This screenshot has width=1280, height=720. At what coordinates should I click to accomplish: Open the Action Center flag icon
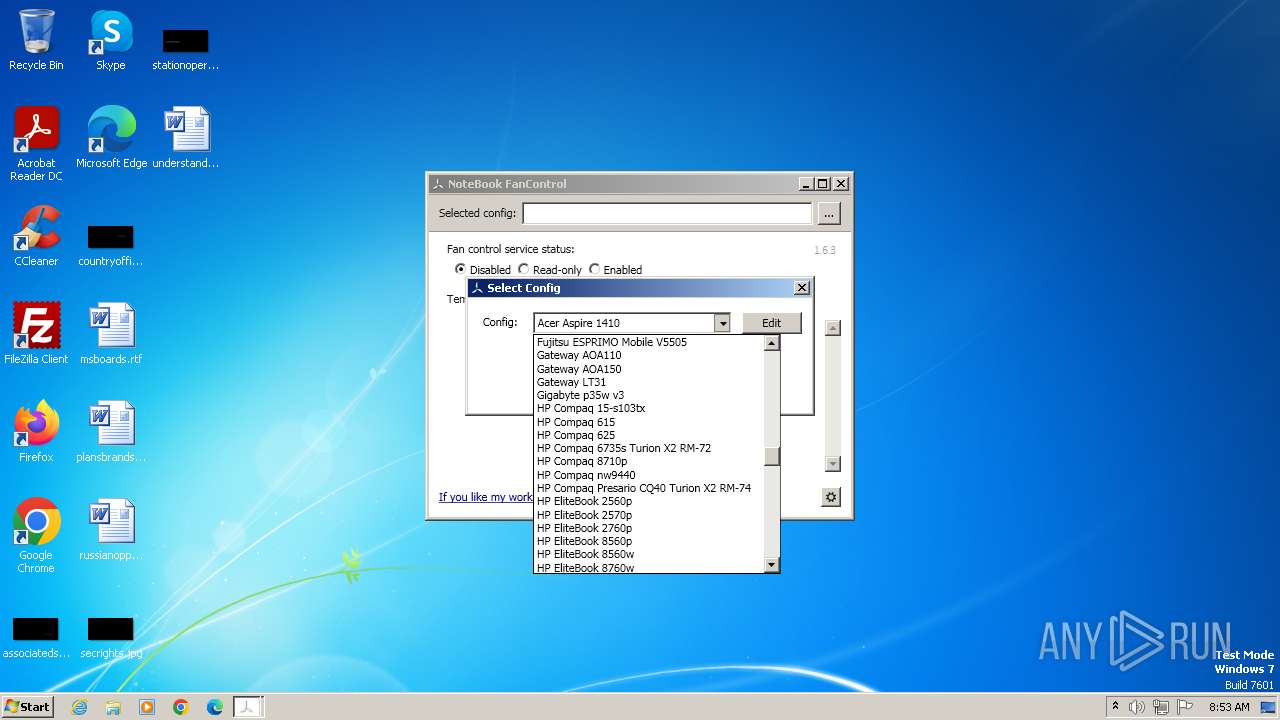coord(1185,707)
